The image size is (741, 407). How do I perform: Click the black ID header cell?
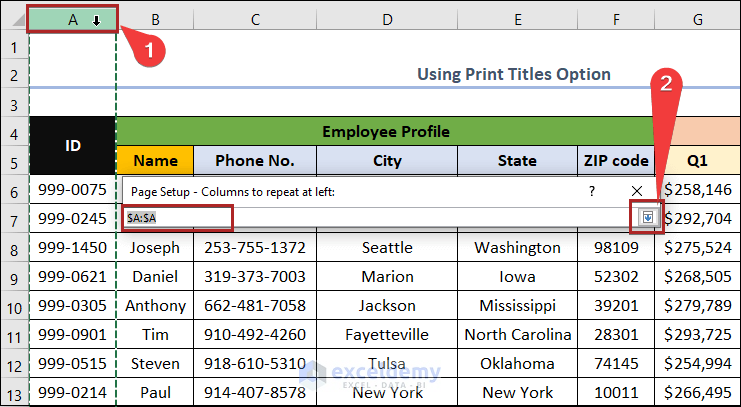(x=73, y=146)
